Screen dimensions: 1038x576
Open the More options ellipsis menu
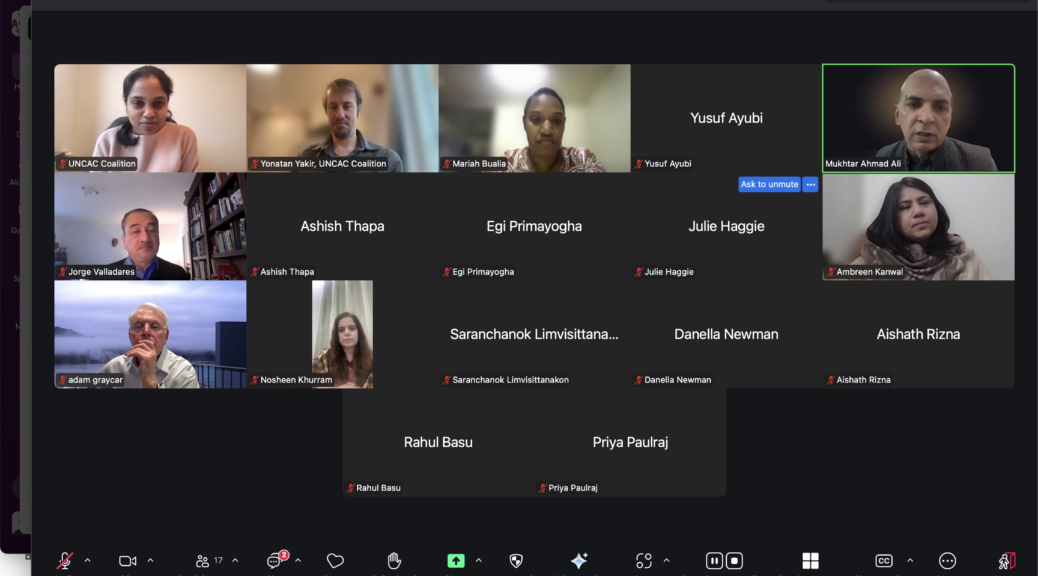947,561
